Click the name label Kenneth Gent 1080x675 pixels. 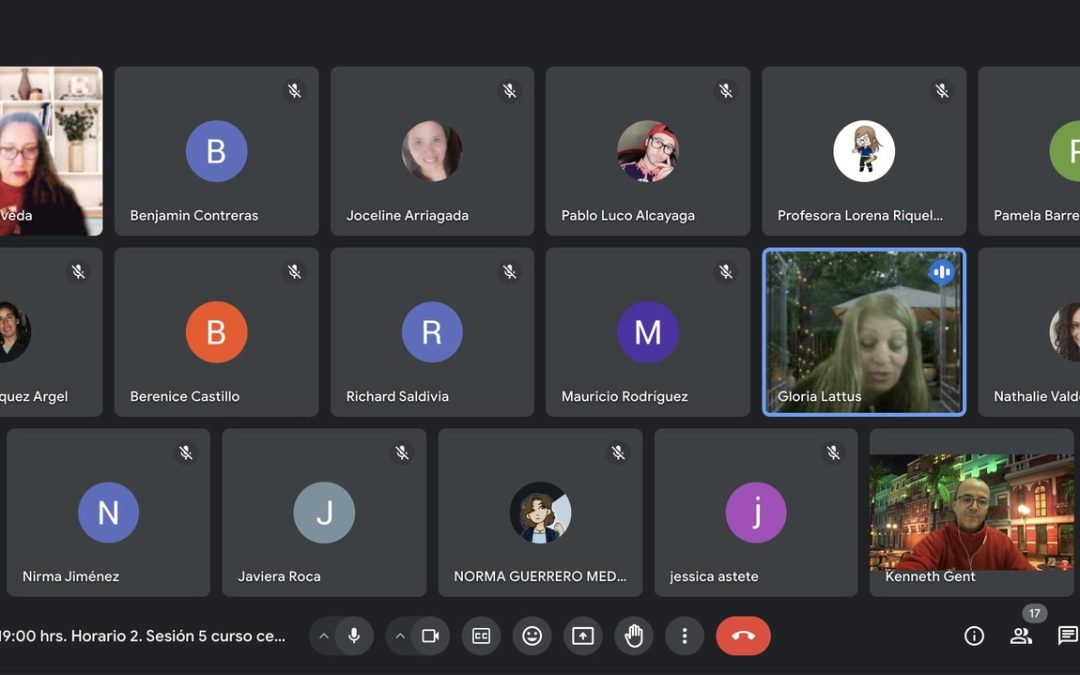point(930,577)
